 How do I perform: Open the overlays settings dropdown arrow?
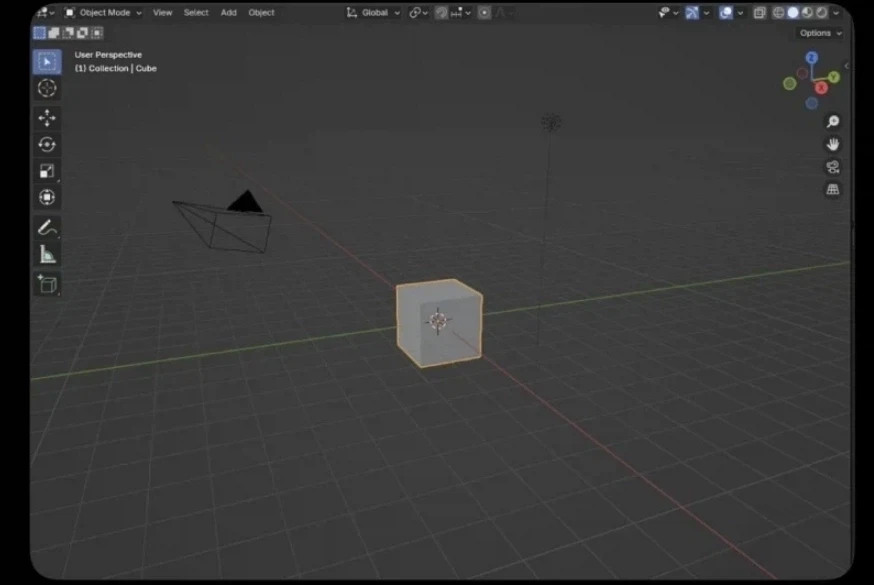click(x=740, y=13)
